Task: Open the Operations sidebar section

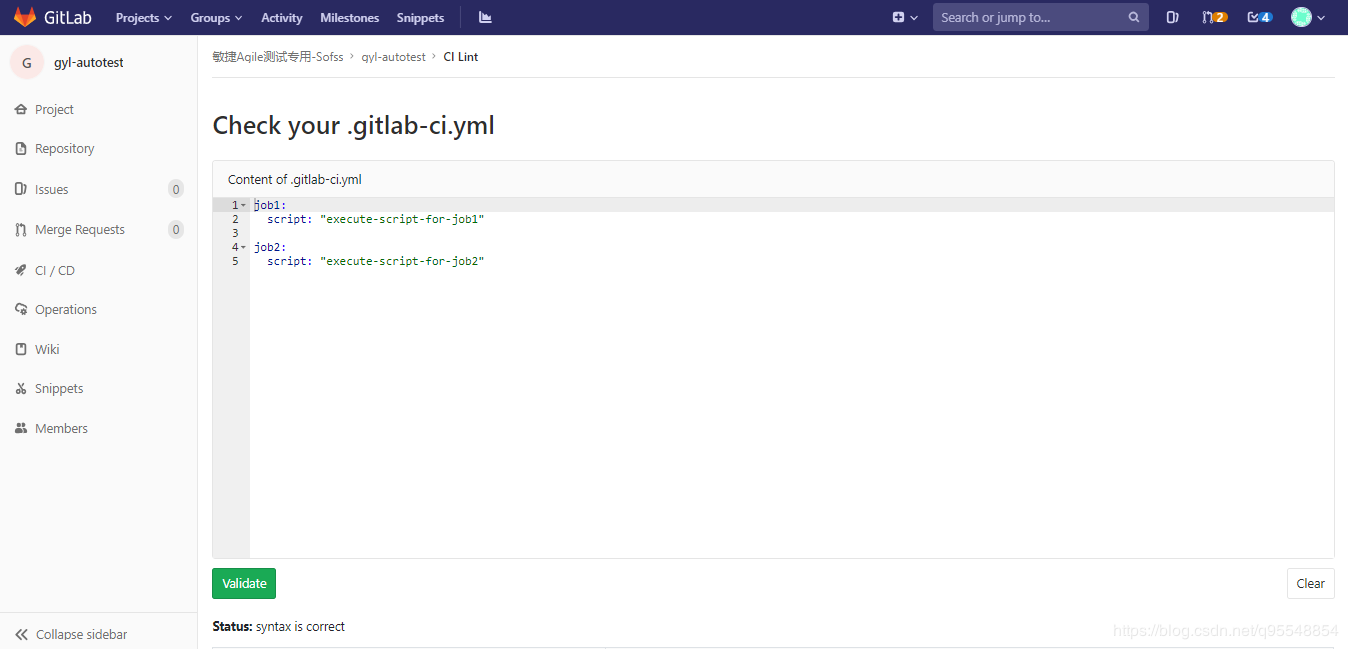Action: pyautogui.click(x=64, y=309)
